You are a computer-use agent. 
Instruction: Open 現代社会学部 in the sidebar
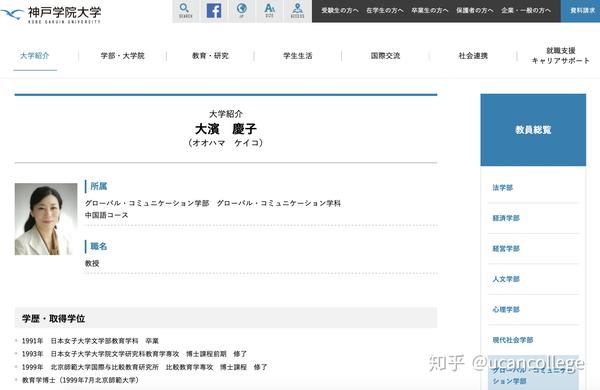point(513,340)
